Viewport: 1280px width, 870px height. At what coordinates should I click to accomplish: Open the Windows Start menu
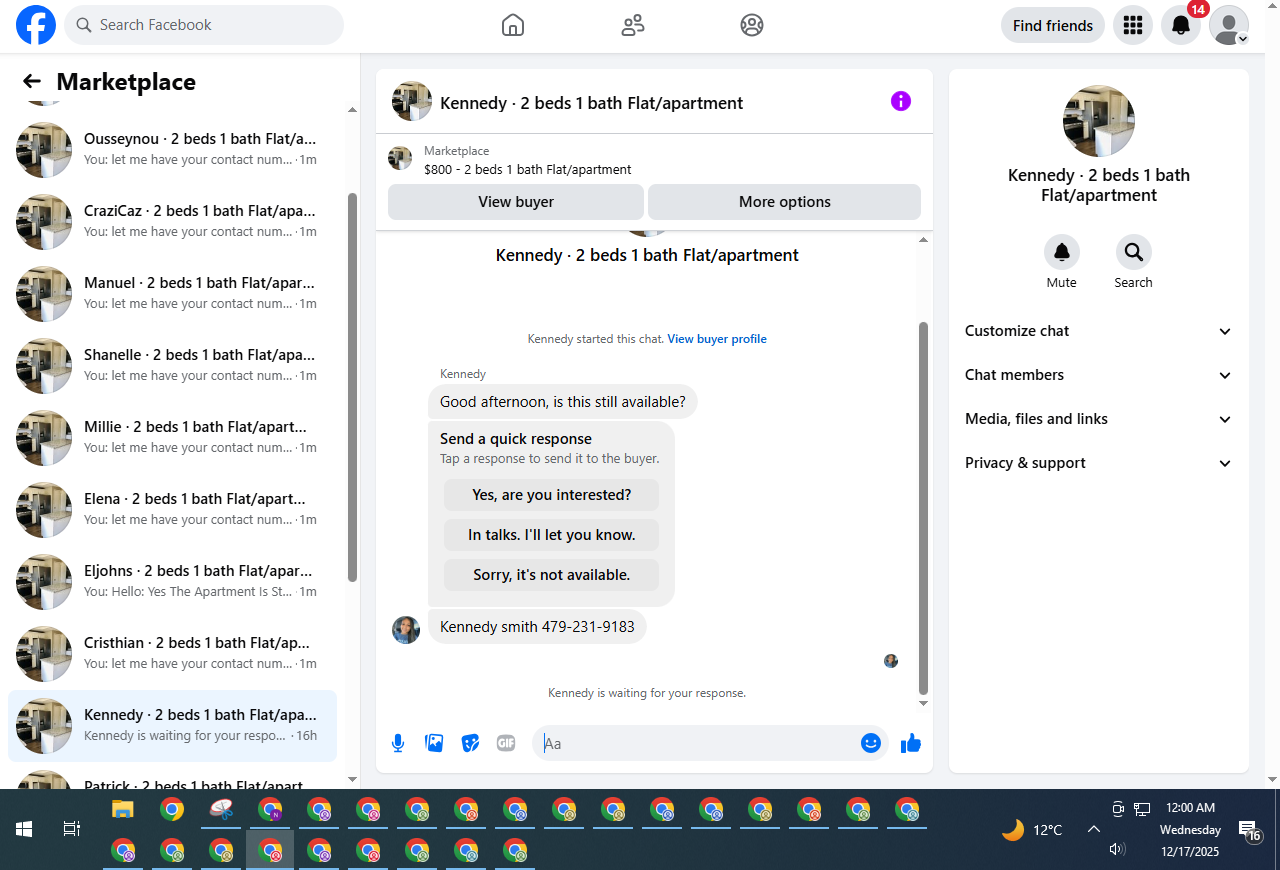(24, 829)
